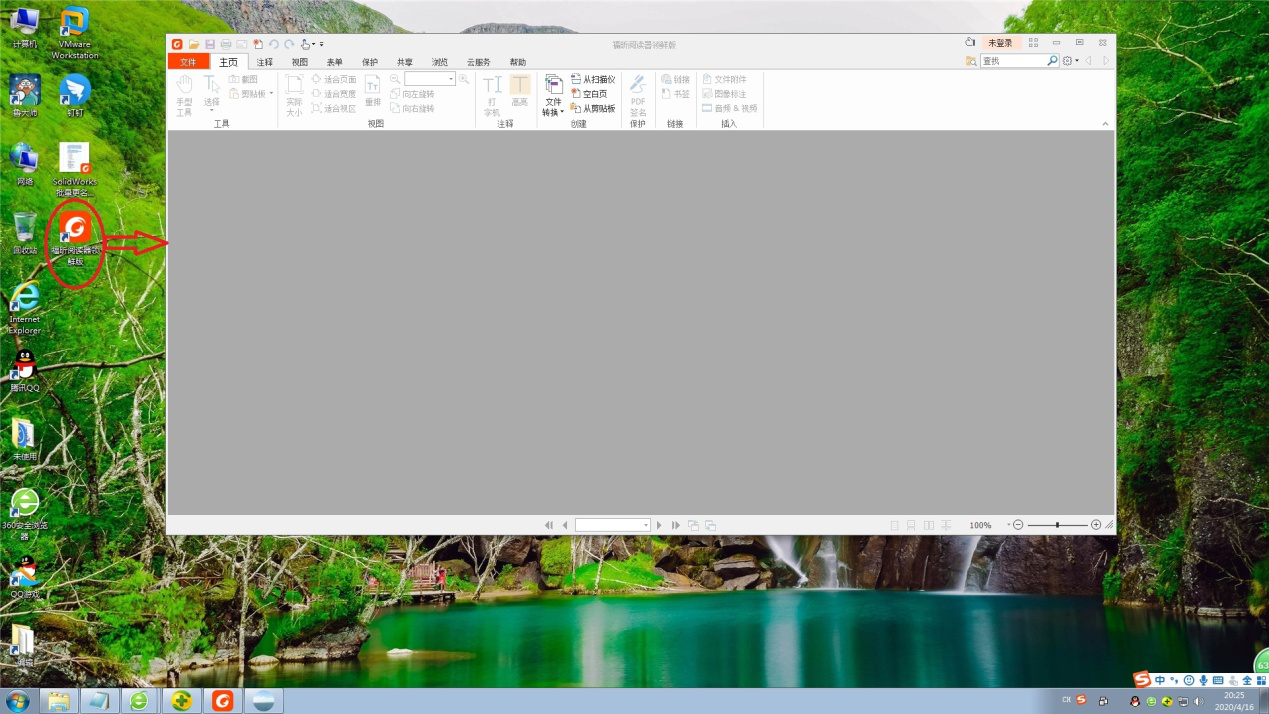Select the Hand tool (手型工具)

pos(184,96)
